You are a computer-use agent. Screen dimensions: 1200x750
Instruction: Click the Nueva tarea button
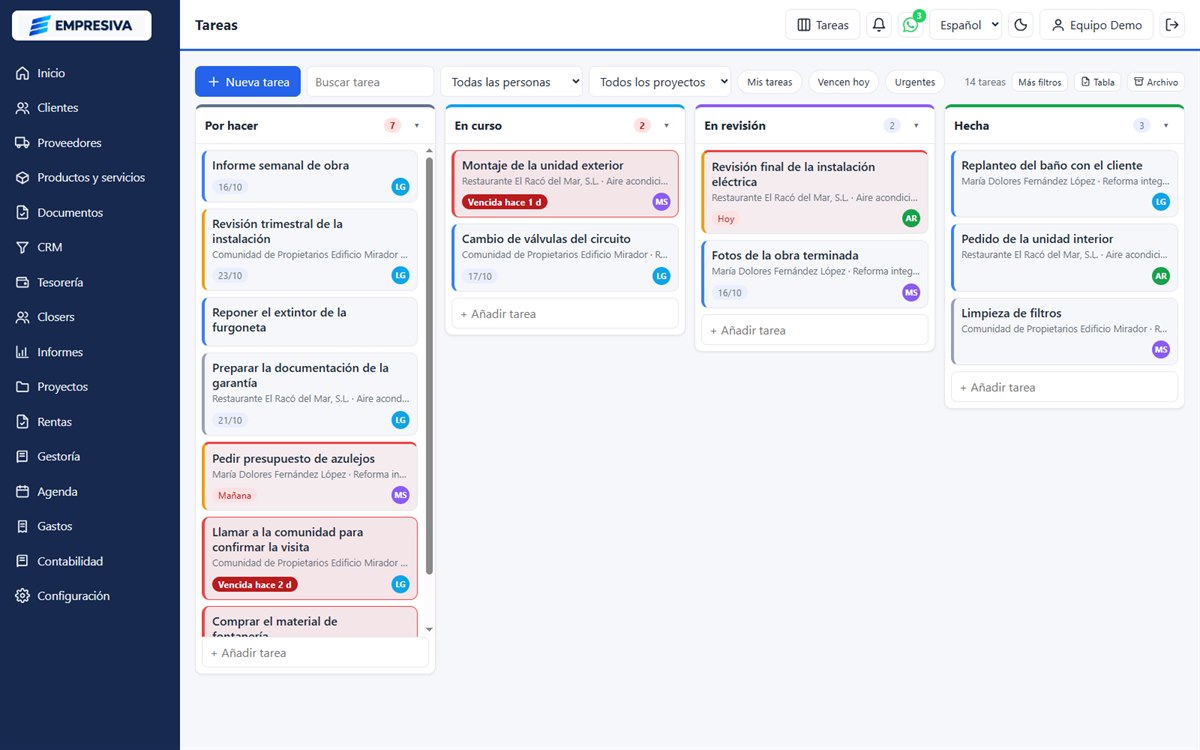coord(248,82)
